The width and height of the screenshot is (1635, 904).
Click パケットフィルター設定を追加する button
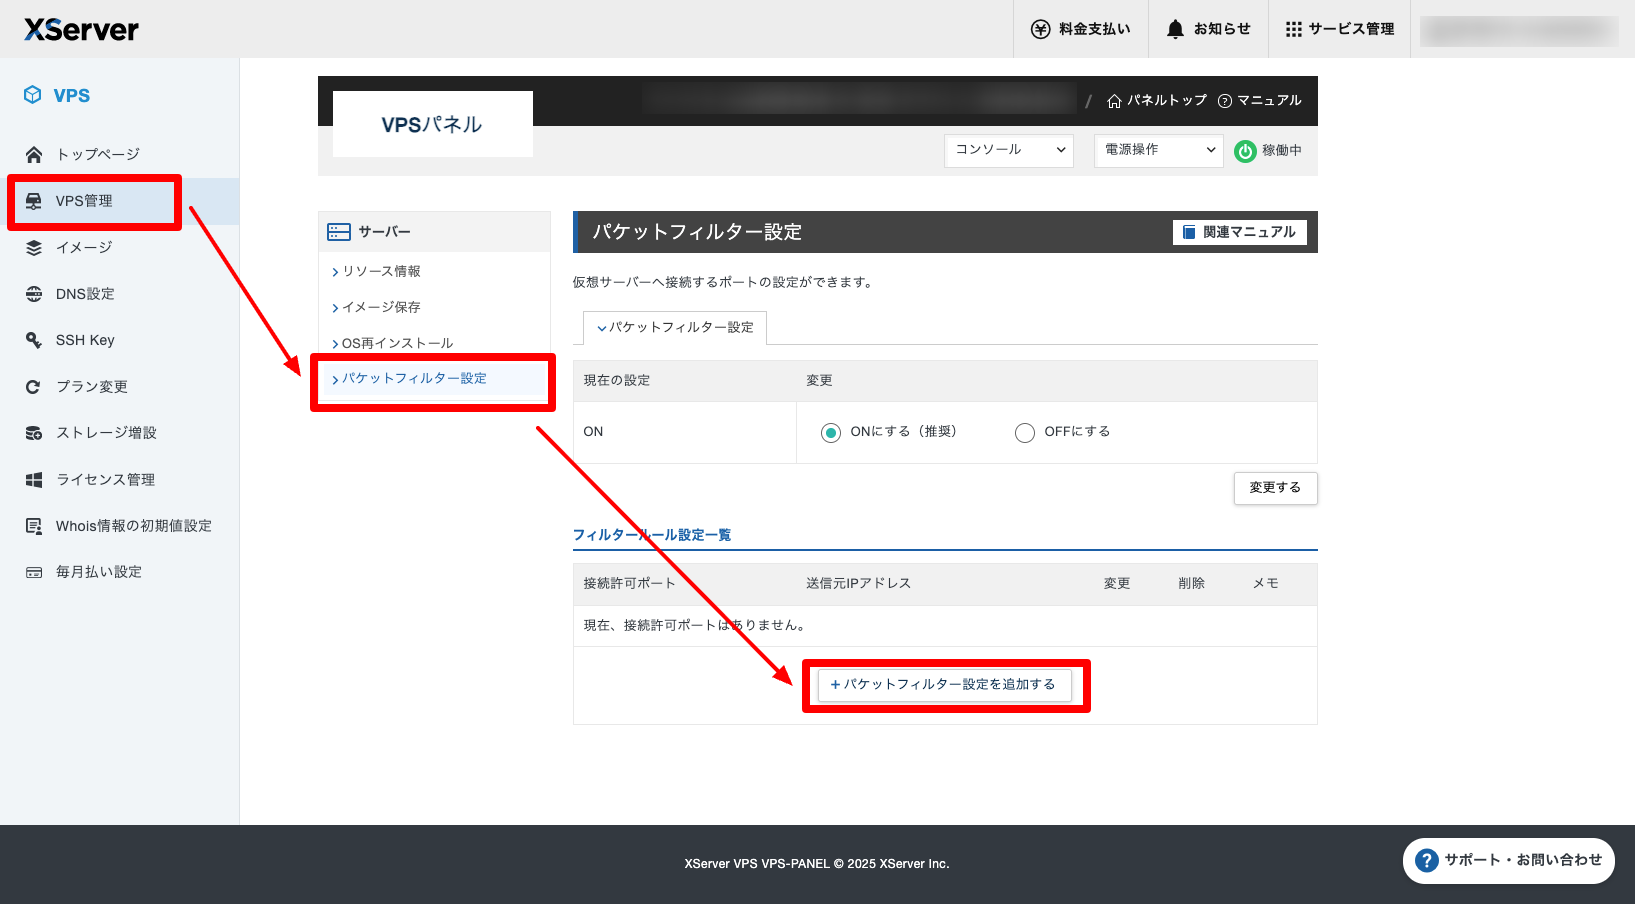(x=944, y=685)
